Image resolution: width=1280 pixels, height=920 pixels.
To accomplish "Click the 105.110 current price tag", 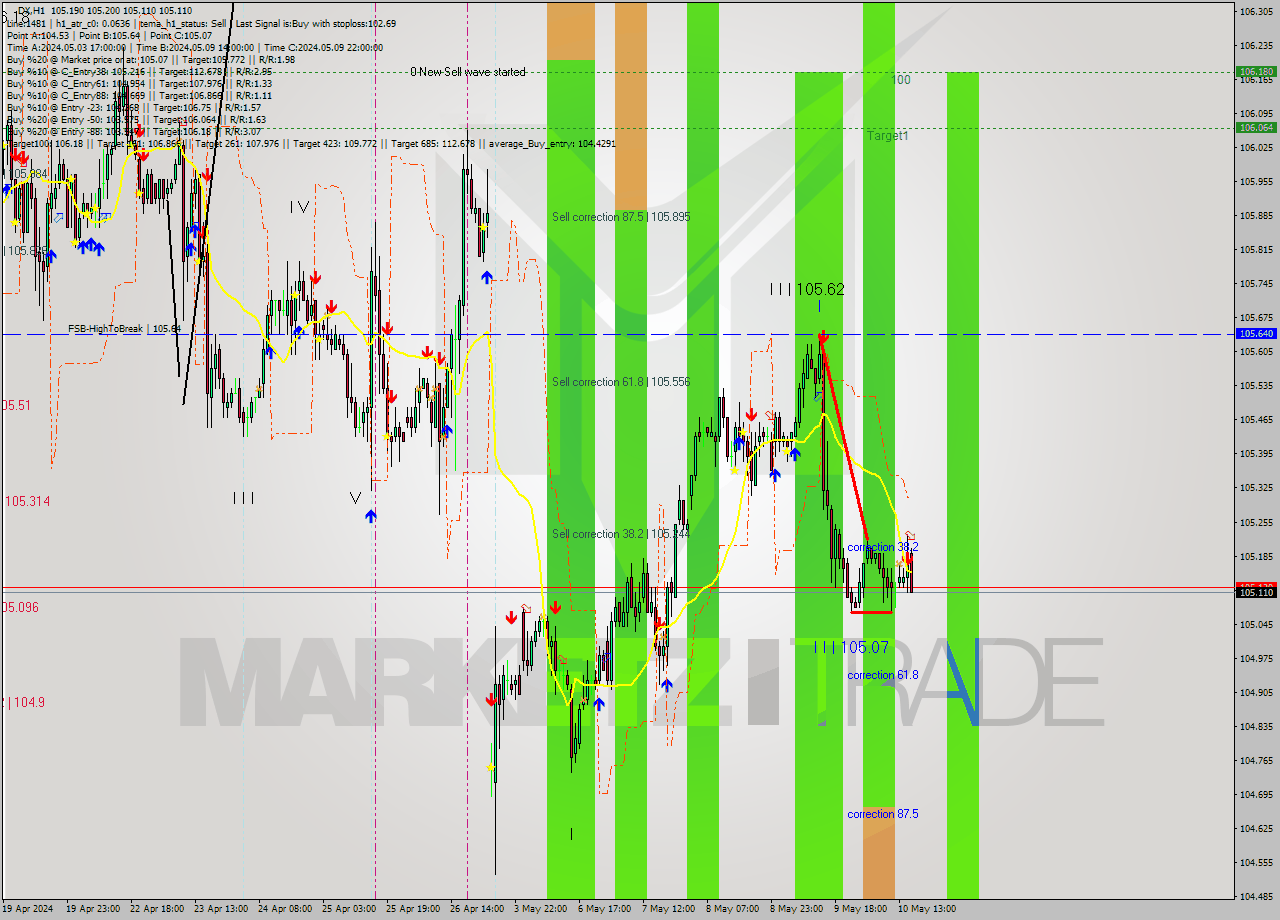I will (x=1256, y=593).
